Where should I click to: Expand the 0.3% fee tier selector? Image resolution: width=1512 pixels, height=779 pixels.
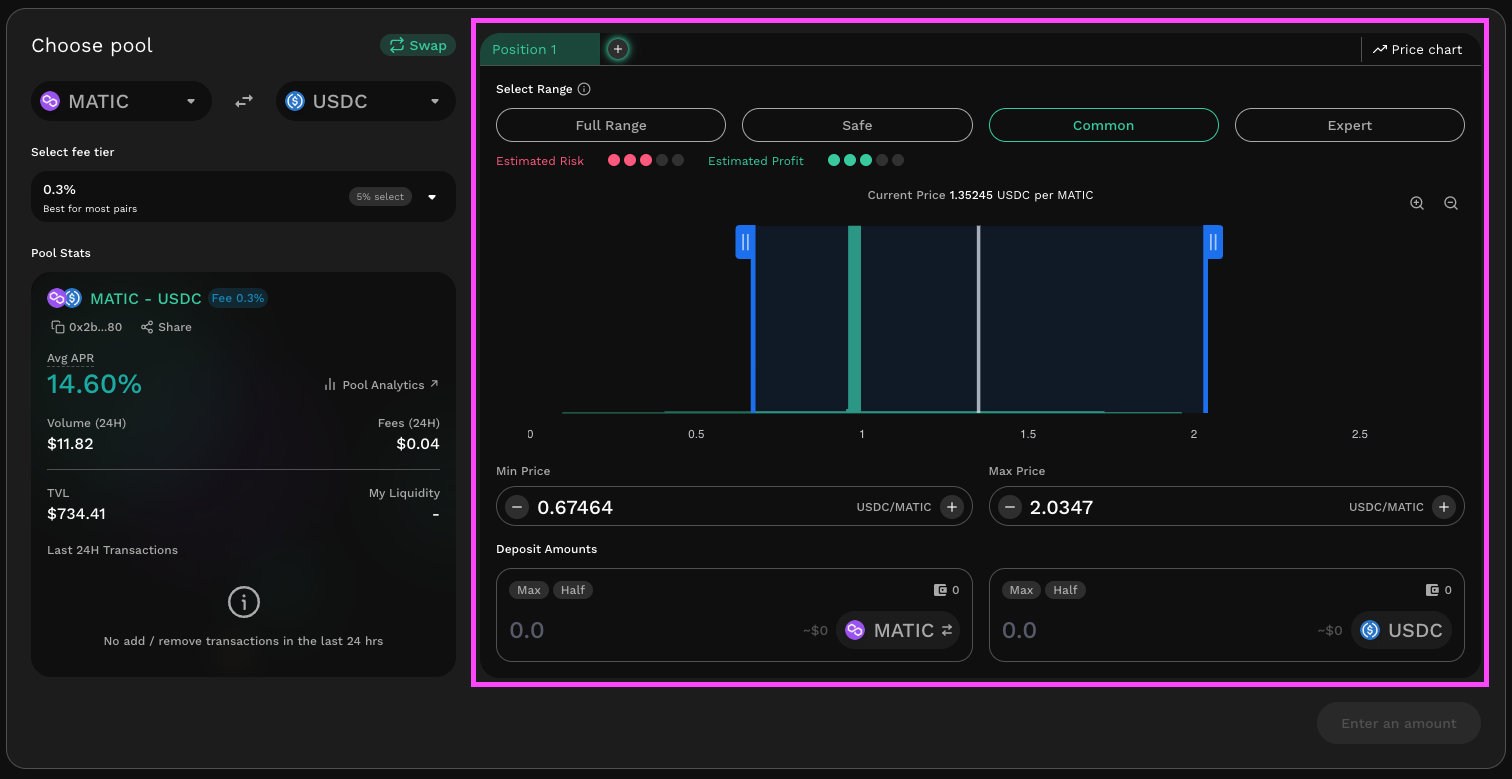(432, 197)
